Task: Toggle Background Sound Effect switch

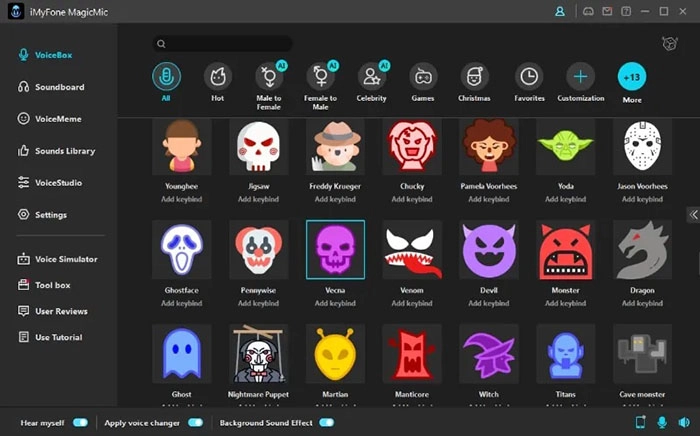Action: [x=326, y=423]
